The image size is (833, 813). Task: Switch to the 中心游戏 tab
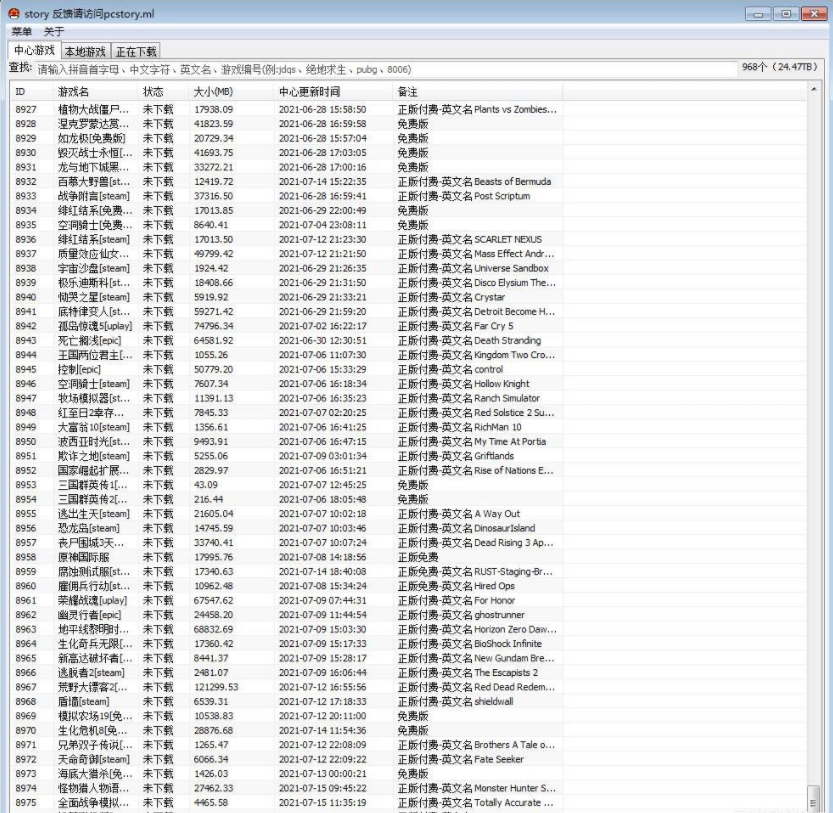click(x=35, y=50)
